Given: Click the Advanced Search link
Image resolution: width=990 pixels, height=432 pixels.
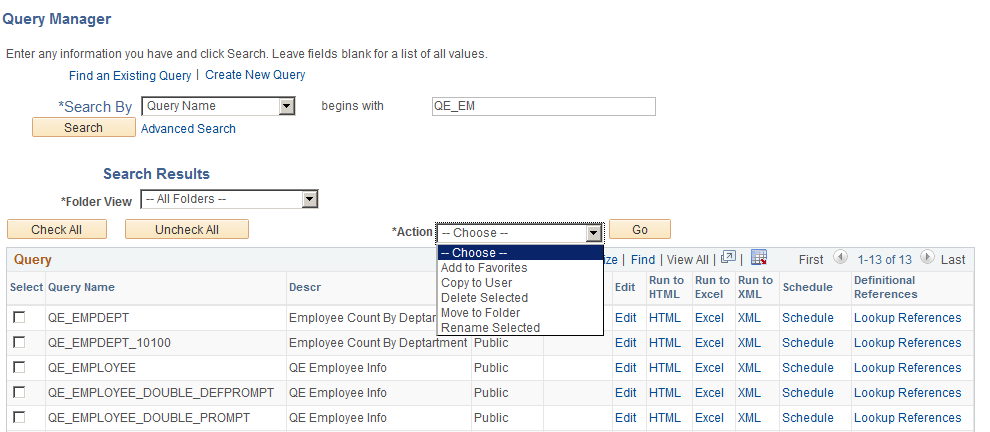Looking at the screenshot, I should pyautogui.click(x=188, y=129).
